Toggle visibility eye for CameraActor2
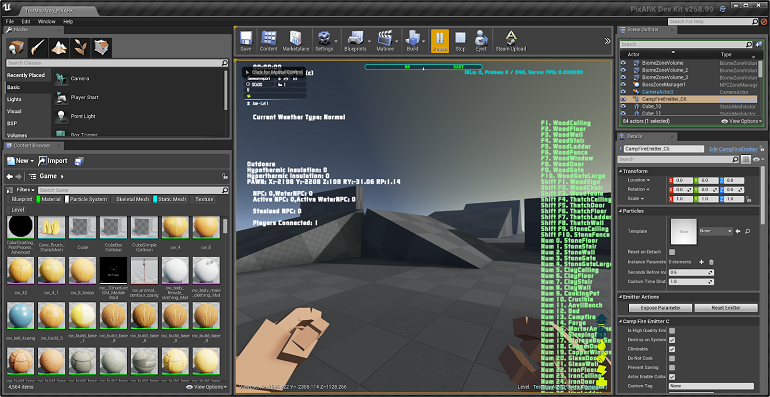The image size is (770, 397). 623,91
